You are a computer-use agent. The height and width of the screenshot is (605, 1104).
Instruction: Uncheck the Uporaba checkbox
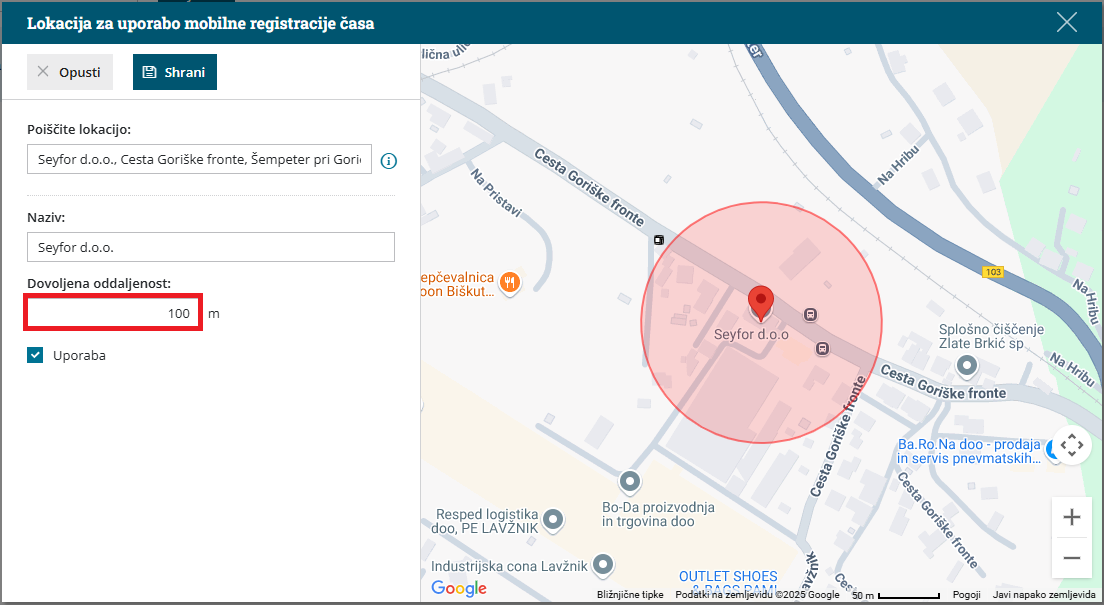pos(35,355)
